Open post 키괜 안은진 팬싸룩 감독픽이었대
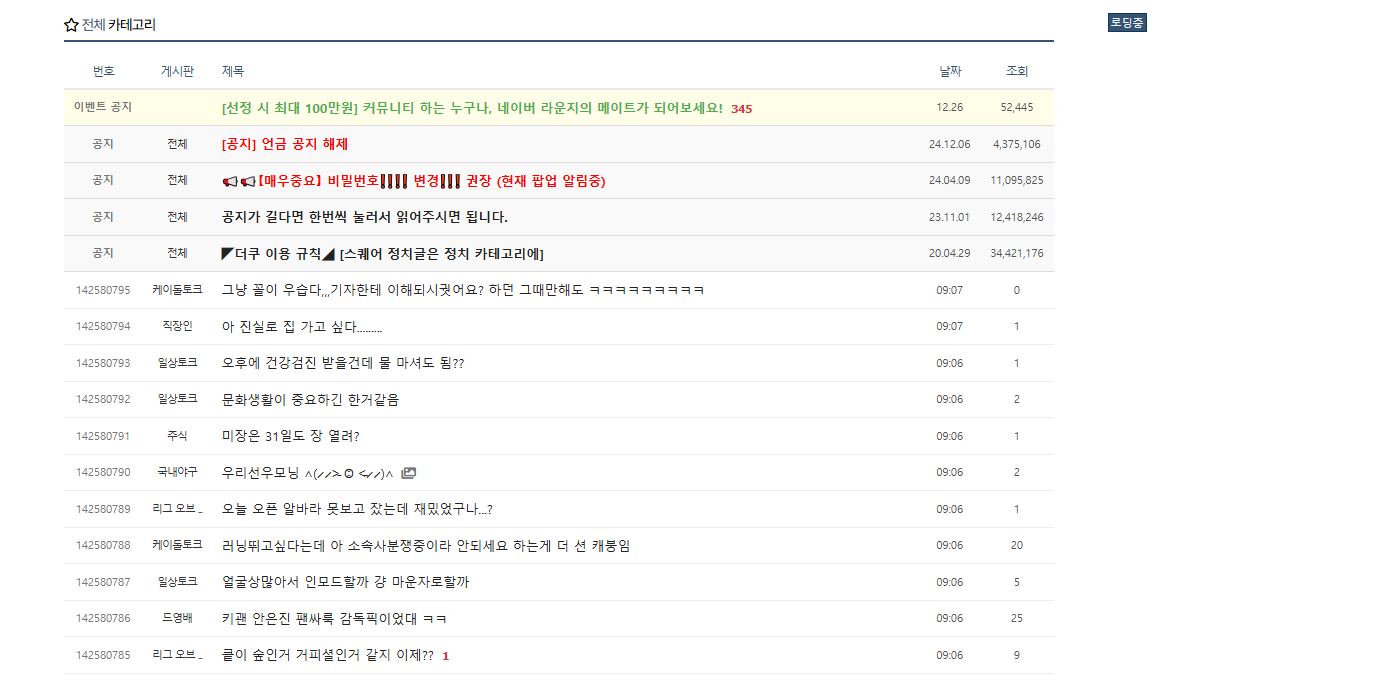Viewport: 1391px width, 676px height. coord(334,619)
